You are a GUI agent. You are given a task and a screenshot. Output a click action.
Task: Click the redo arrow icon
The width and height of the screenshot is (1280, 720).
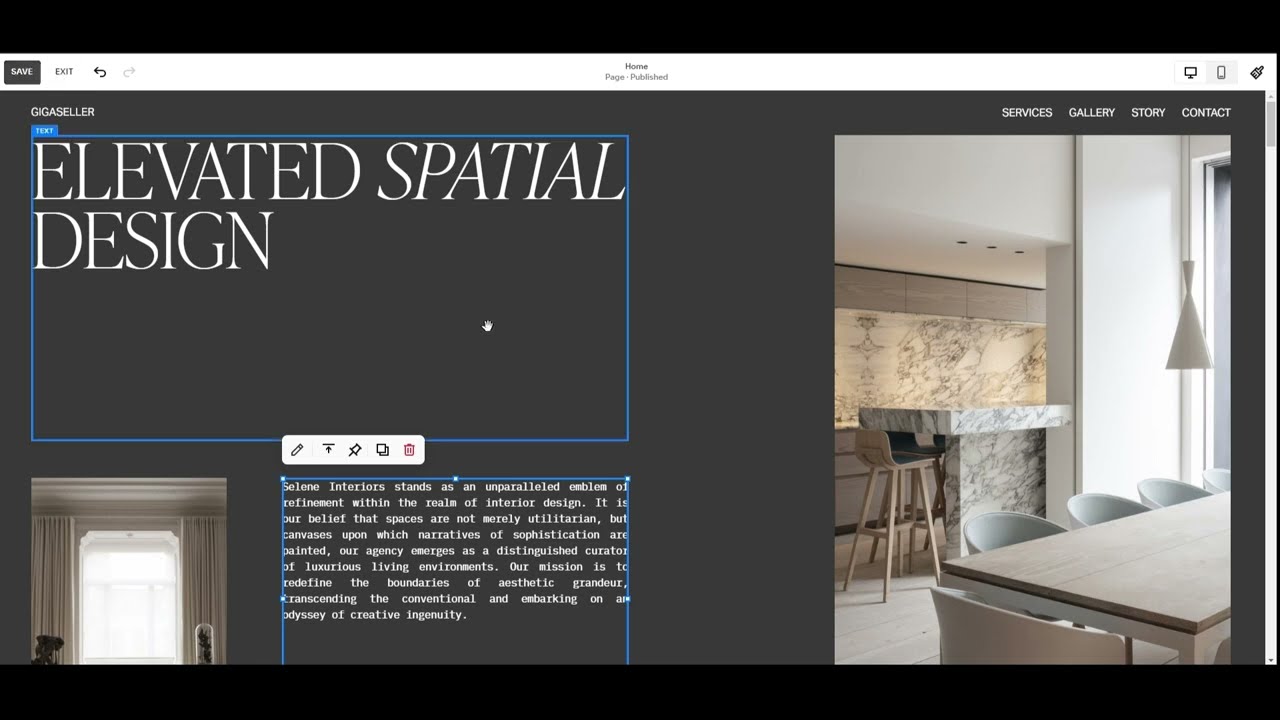pyautogui.click(x=129, y=72)
